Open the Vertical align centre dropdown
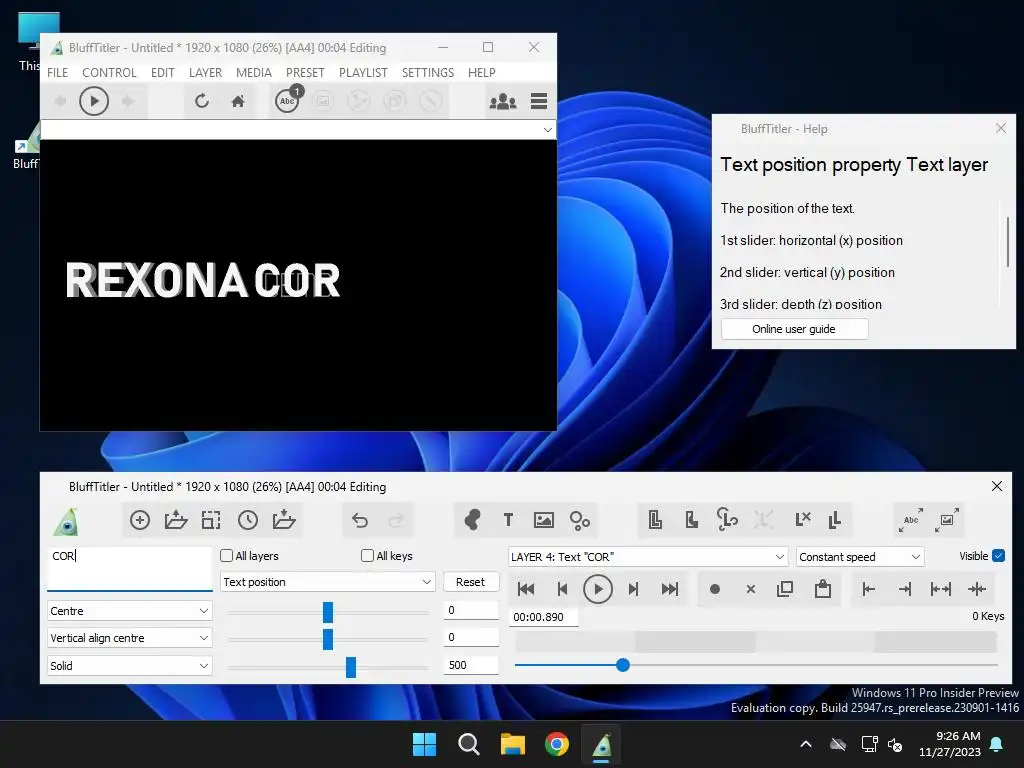This screenshot has width=1024, height=768. pos(129,638)
